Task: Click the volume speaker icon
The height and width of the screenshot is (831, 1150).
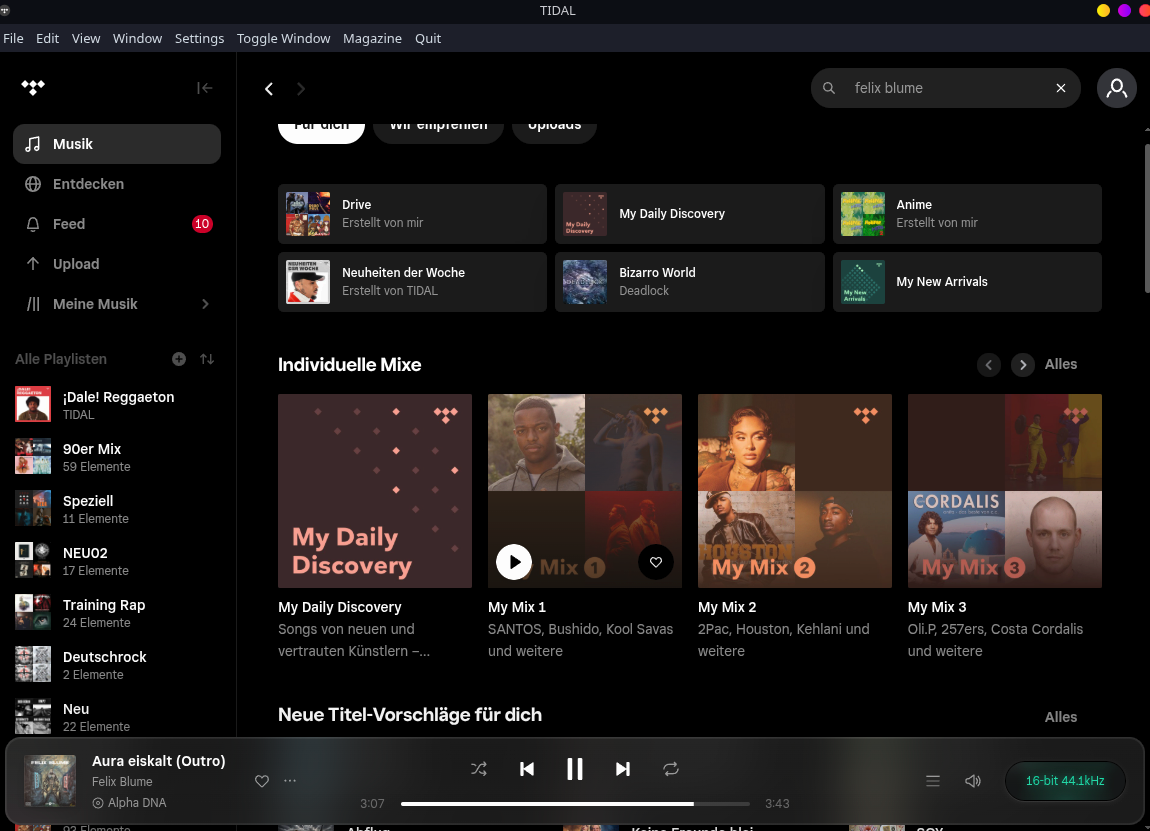Action: click(973, 781)
